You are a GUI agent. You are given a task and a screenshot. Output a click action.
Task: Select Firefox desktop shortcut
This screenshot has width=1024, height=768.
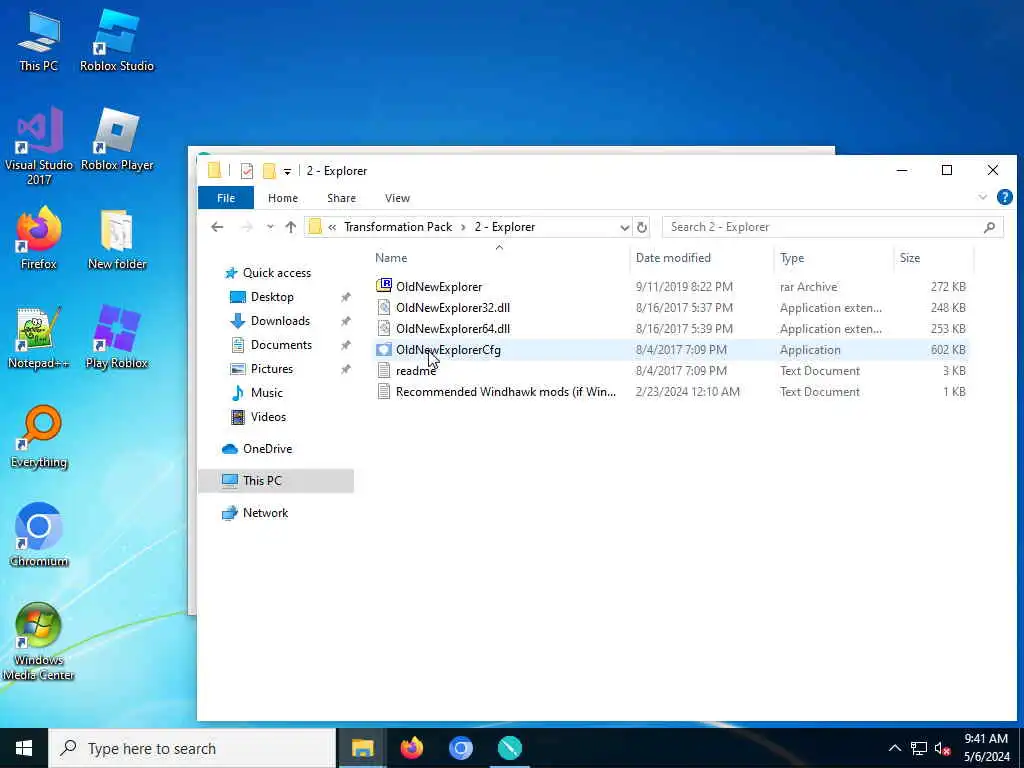(39, 238)
